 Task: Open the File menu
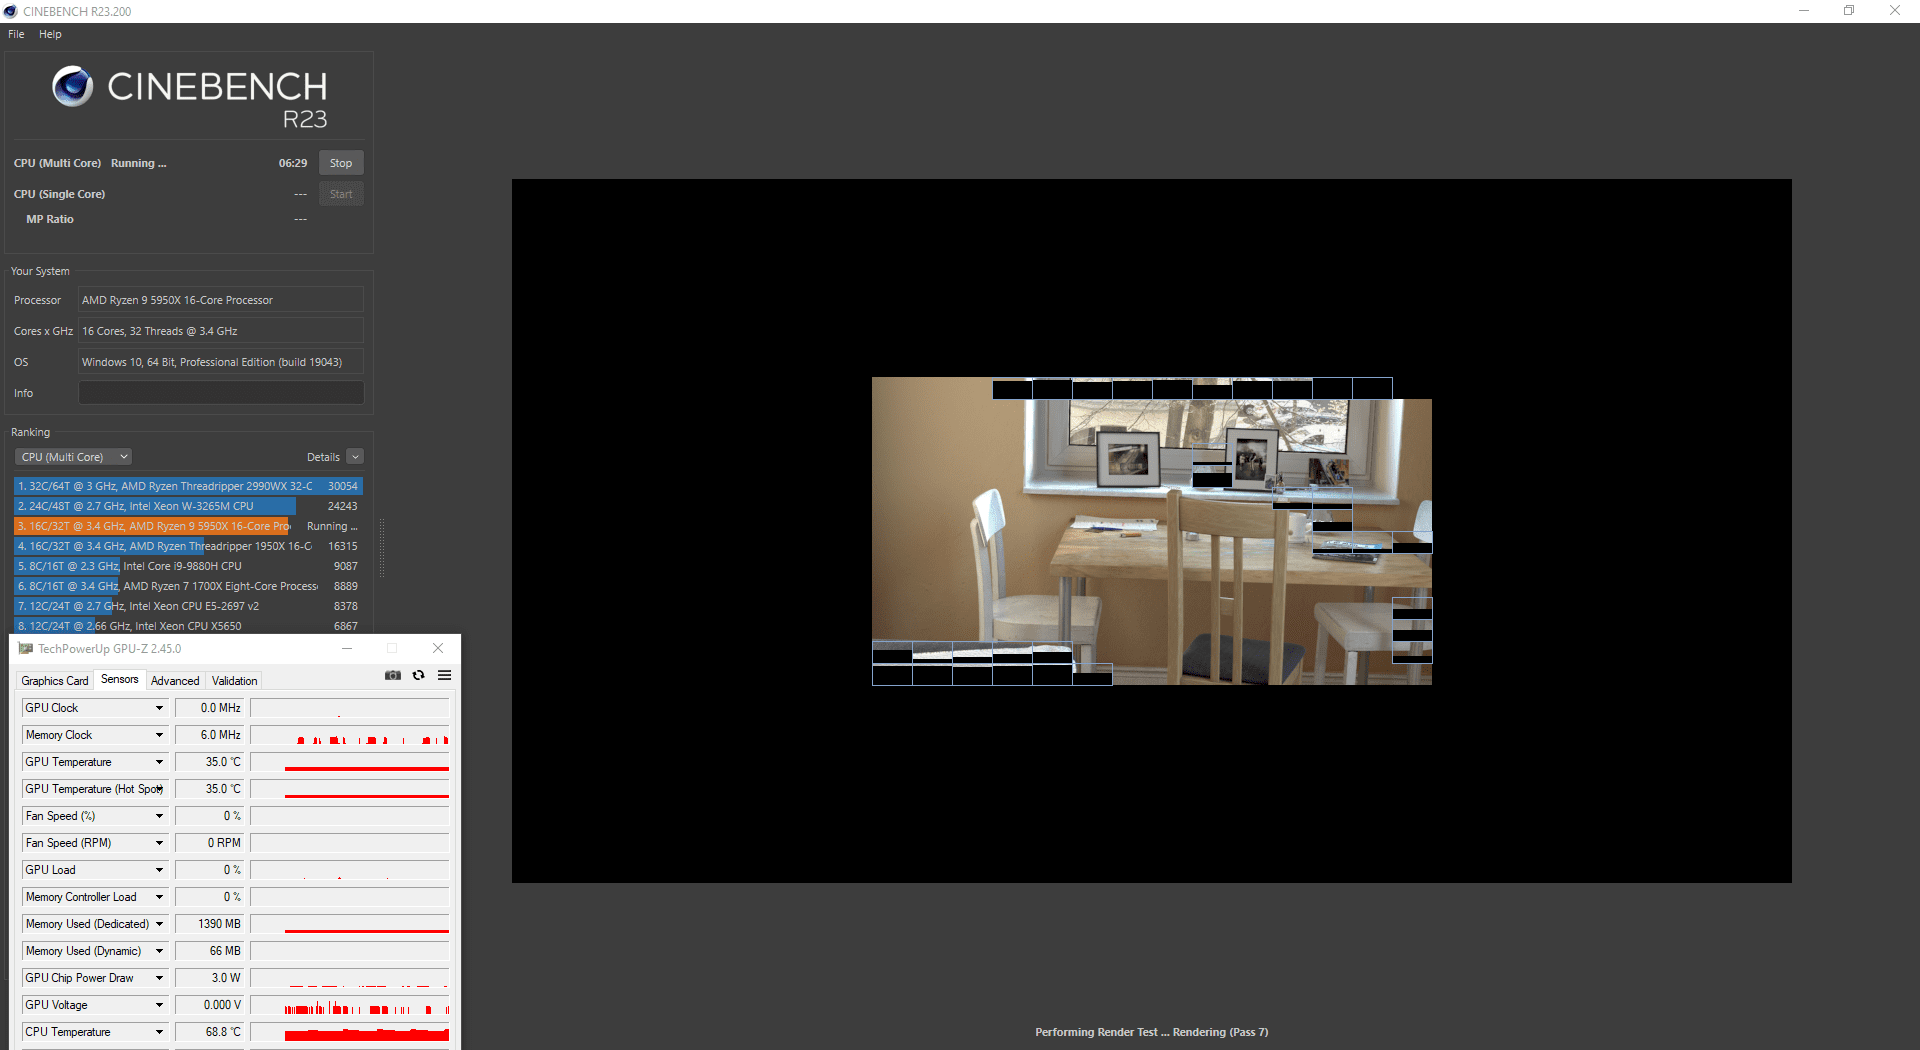[16, 34]
